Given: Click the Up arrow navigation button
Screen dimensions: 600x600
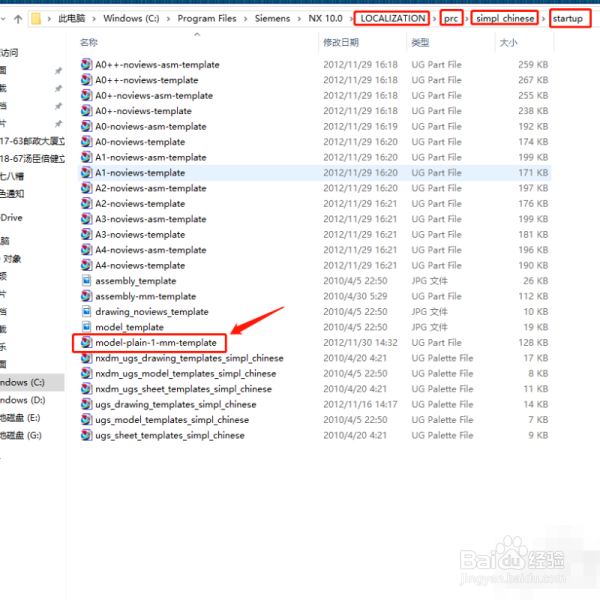Looking at the screenshot, I should [18, 19].
